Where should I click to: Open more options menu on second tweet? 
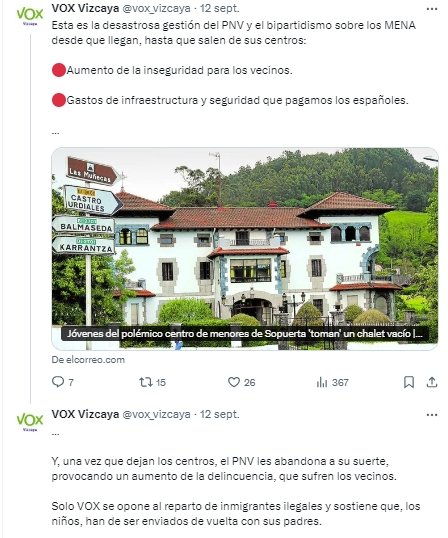(x=432, y=415)
